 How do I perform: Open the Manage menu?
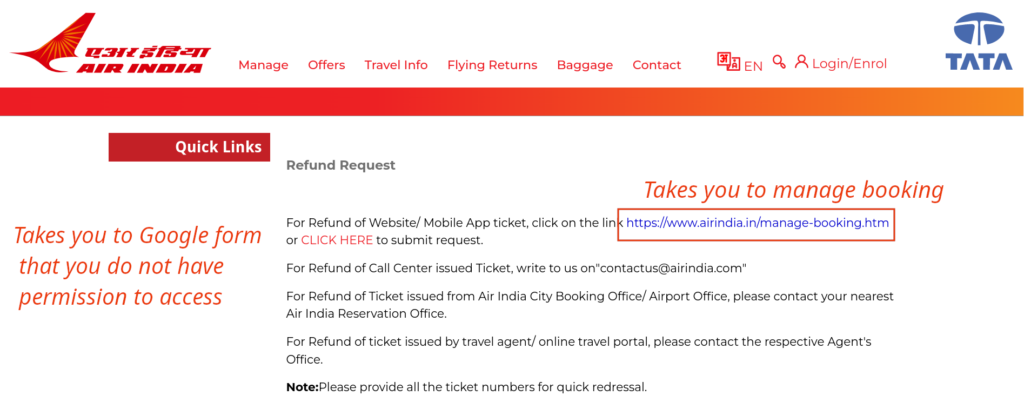(x=263, y=65)
